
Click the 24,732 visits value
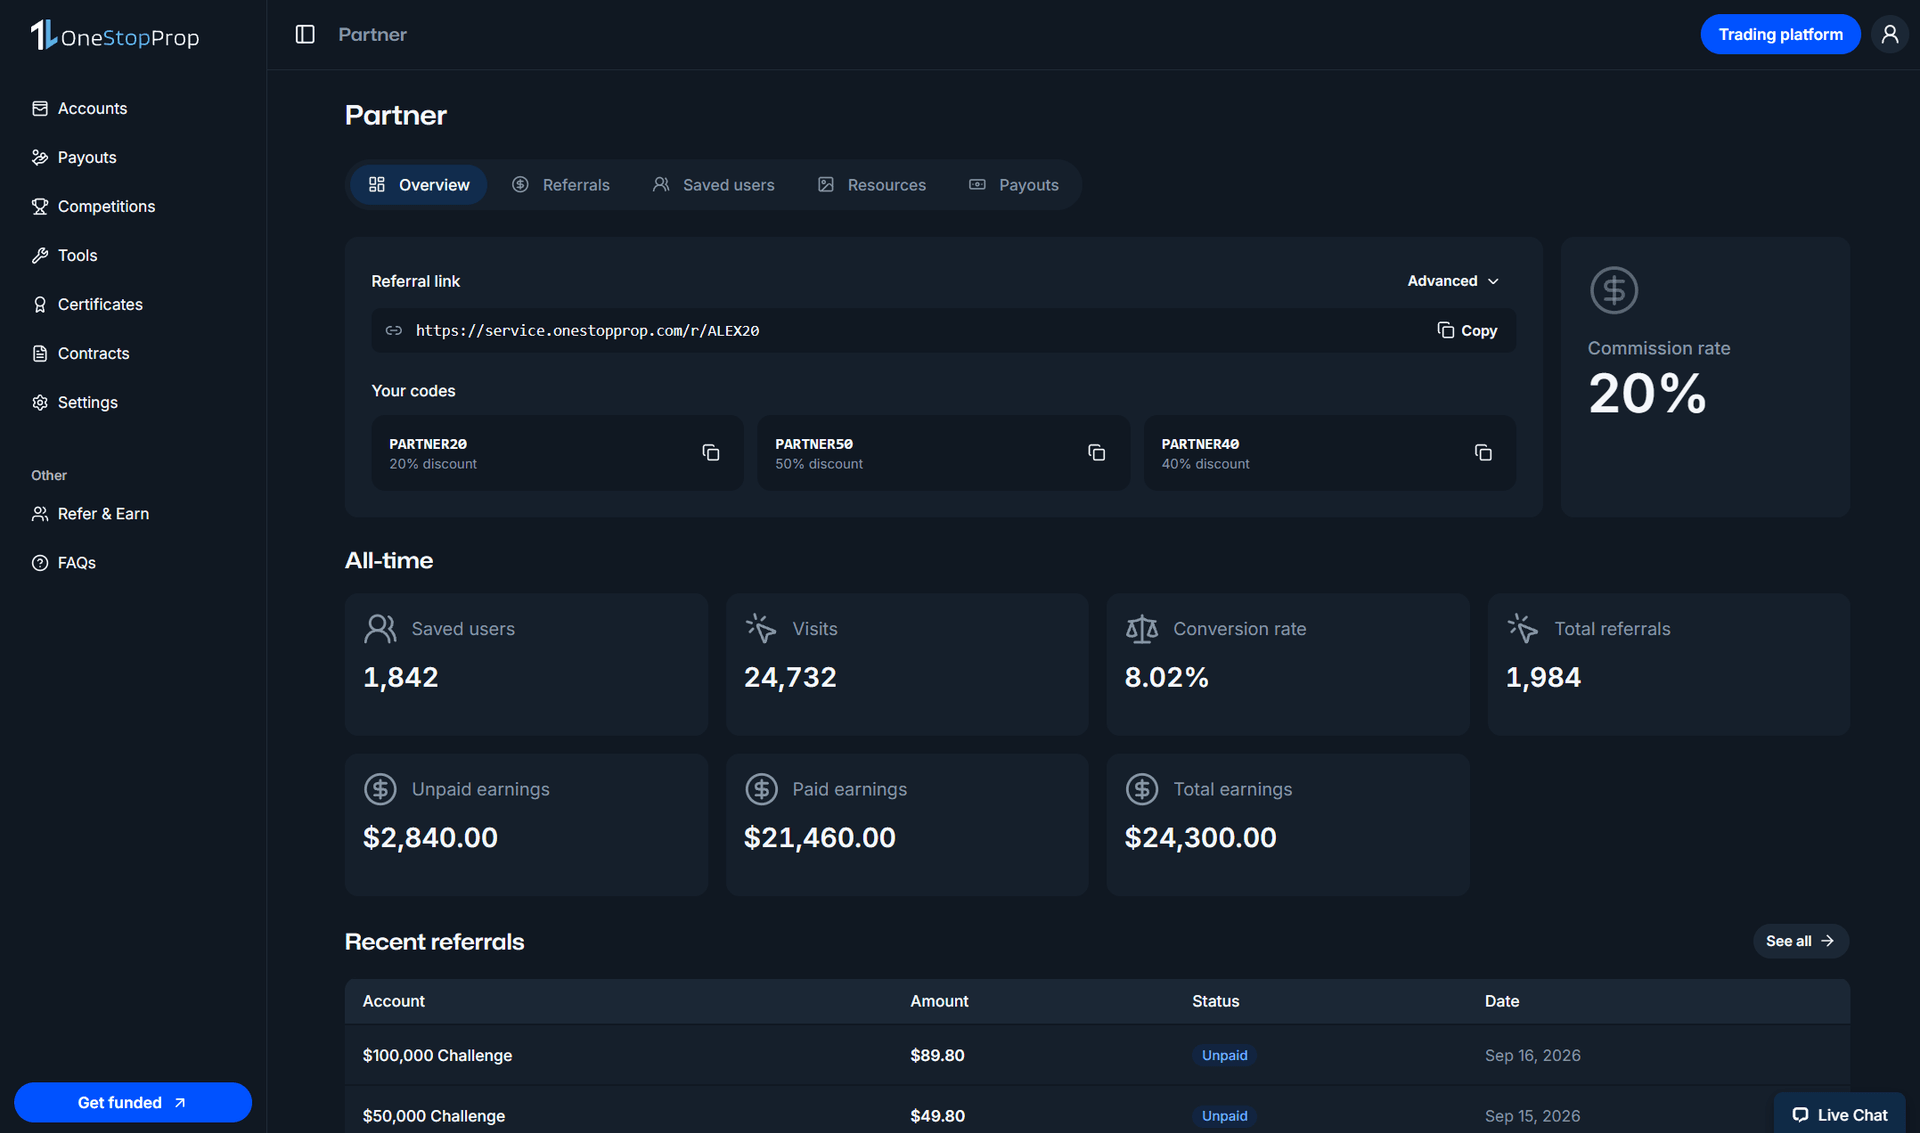(790, 678)
